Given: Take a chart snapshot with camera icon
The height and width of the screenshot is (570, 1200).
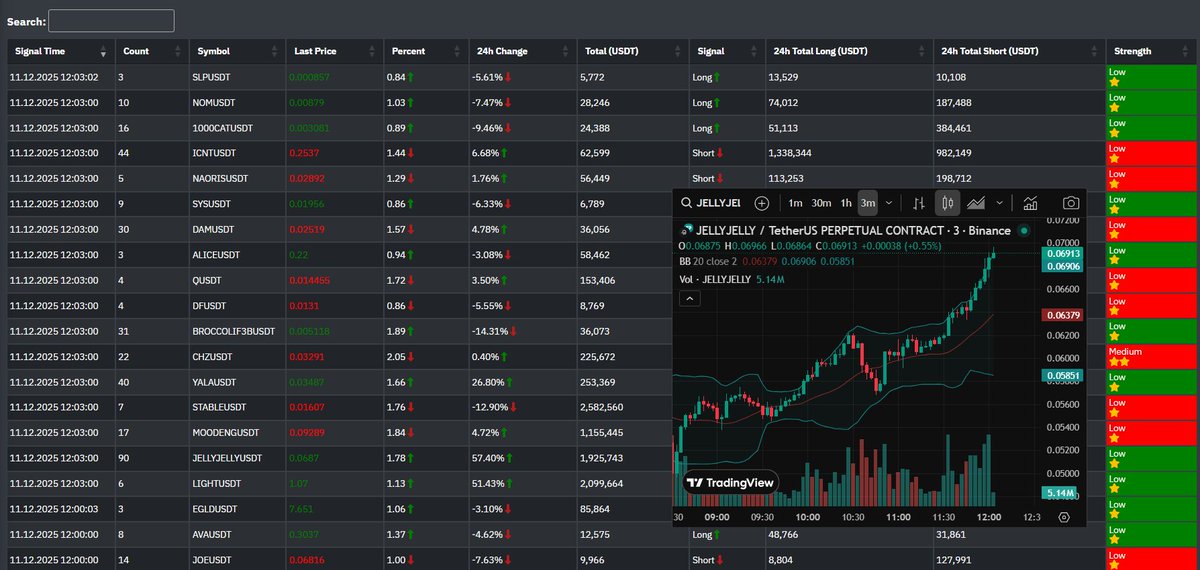Looking at the screenshot, I should coord(1070,203).
